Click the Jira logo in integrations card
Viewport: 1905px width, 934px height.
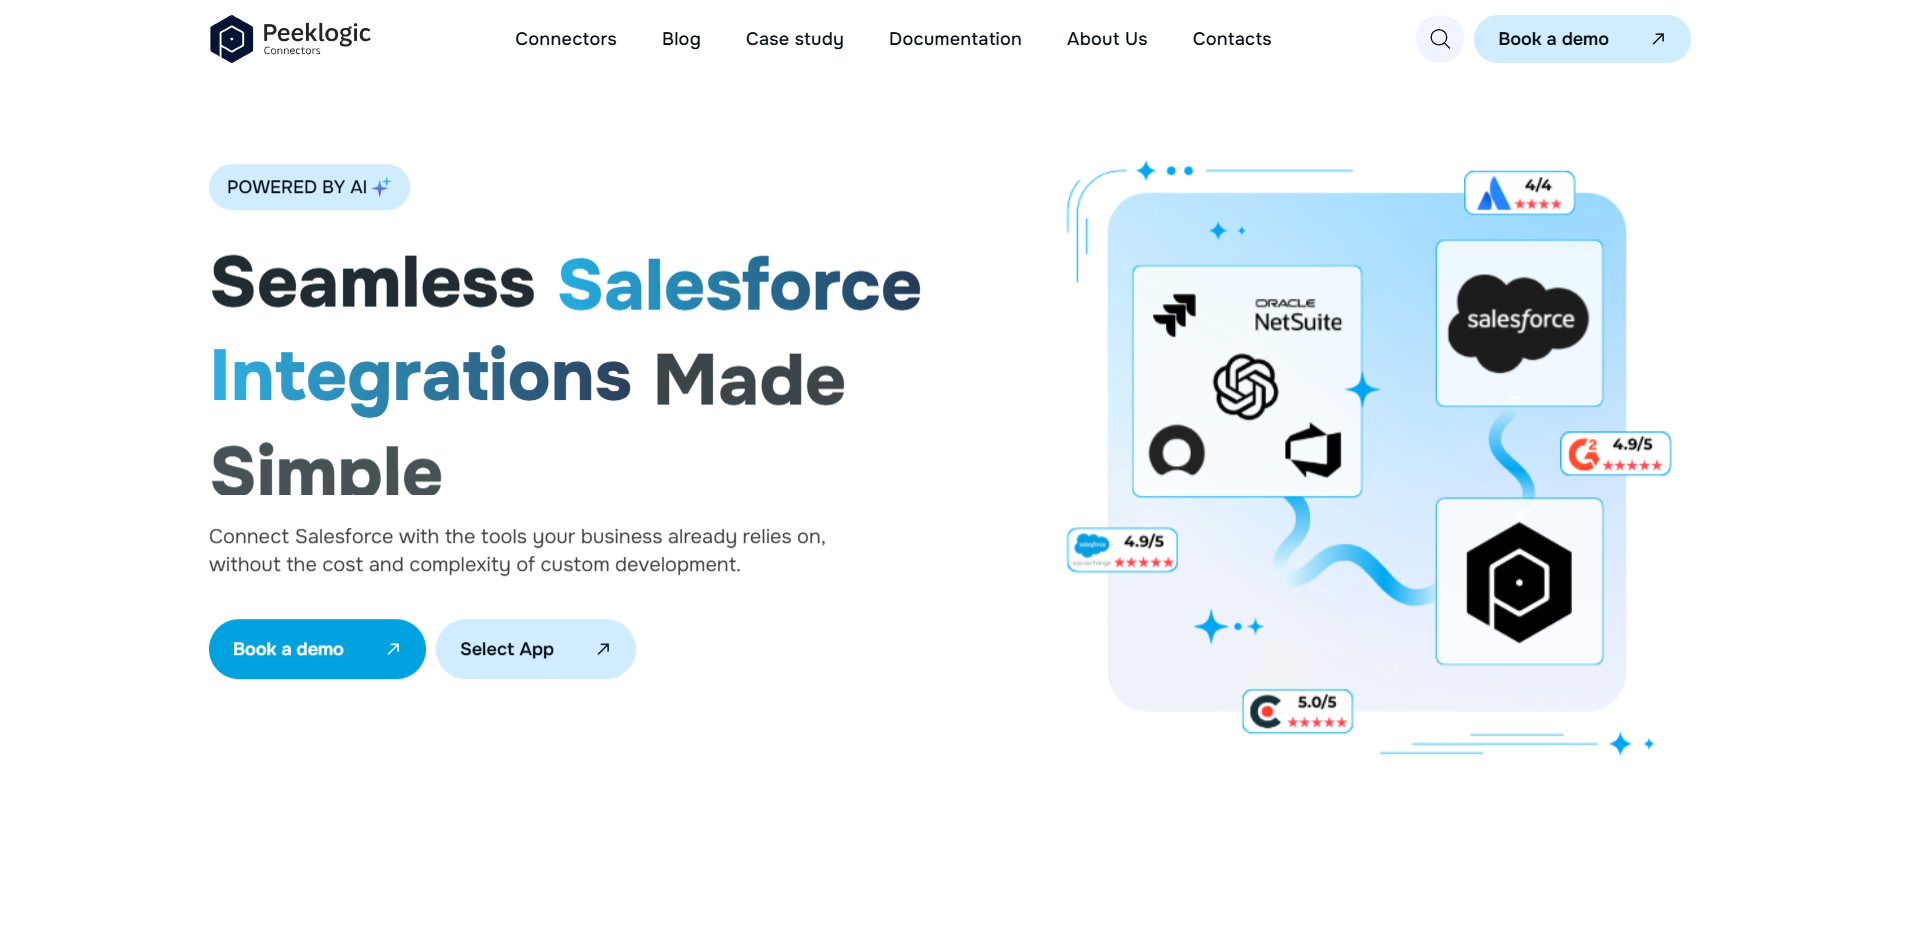pos(1175,314)
